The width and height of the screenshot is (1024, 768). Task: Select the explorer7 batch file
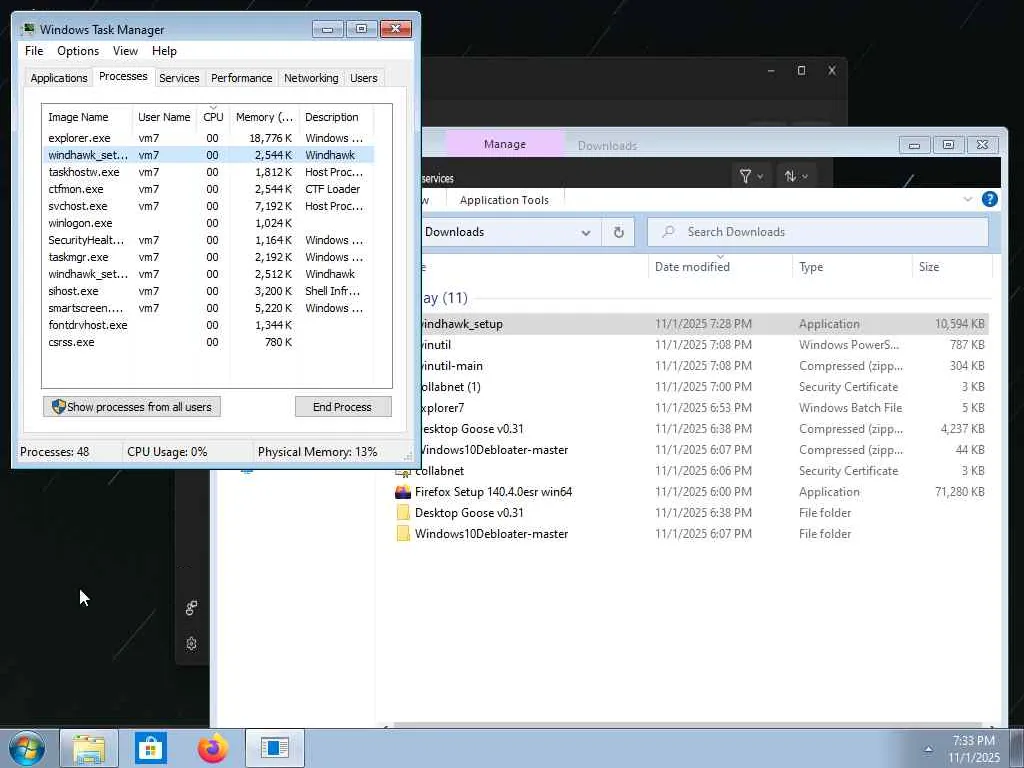click(x=704, y=408)
